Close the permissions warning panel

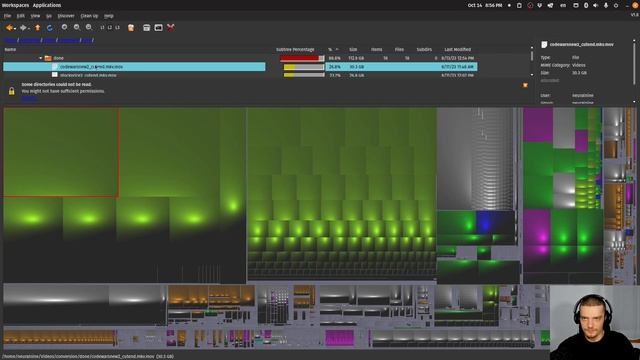tap(525, 85)
